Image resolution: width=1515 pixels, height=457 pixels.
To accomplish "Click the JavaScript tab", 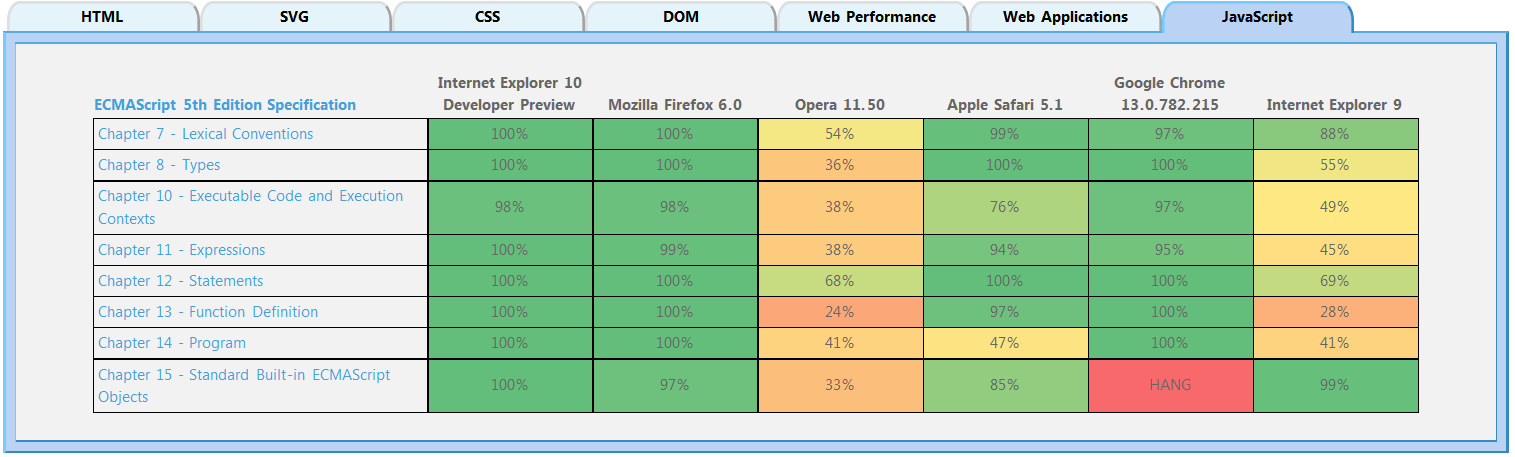I will [1257, 17].
